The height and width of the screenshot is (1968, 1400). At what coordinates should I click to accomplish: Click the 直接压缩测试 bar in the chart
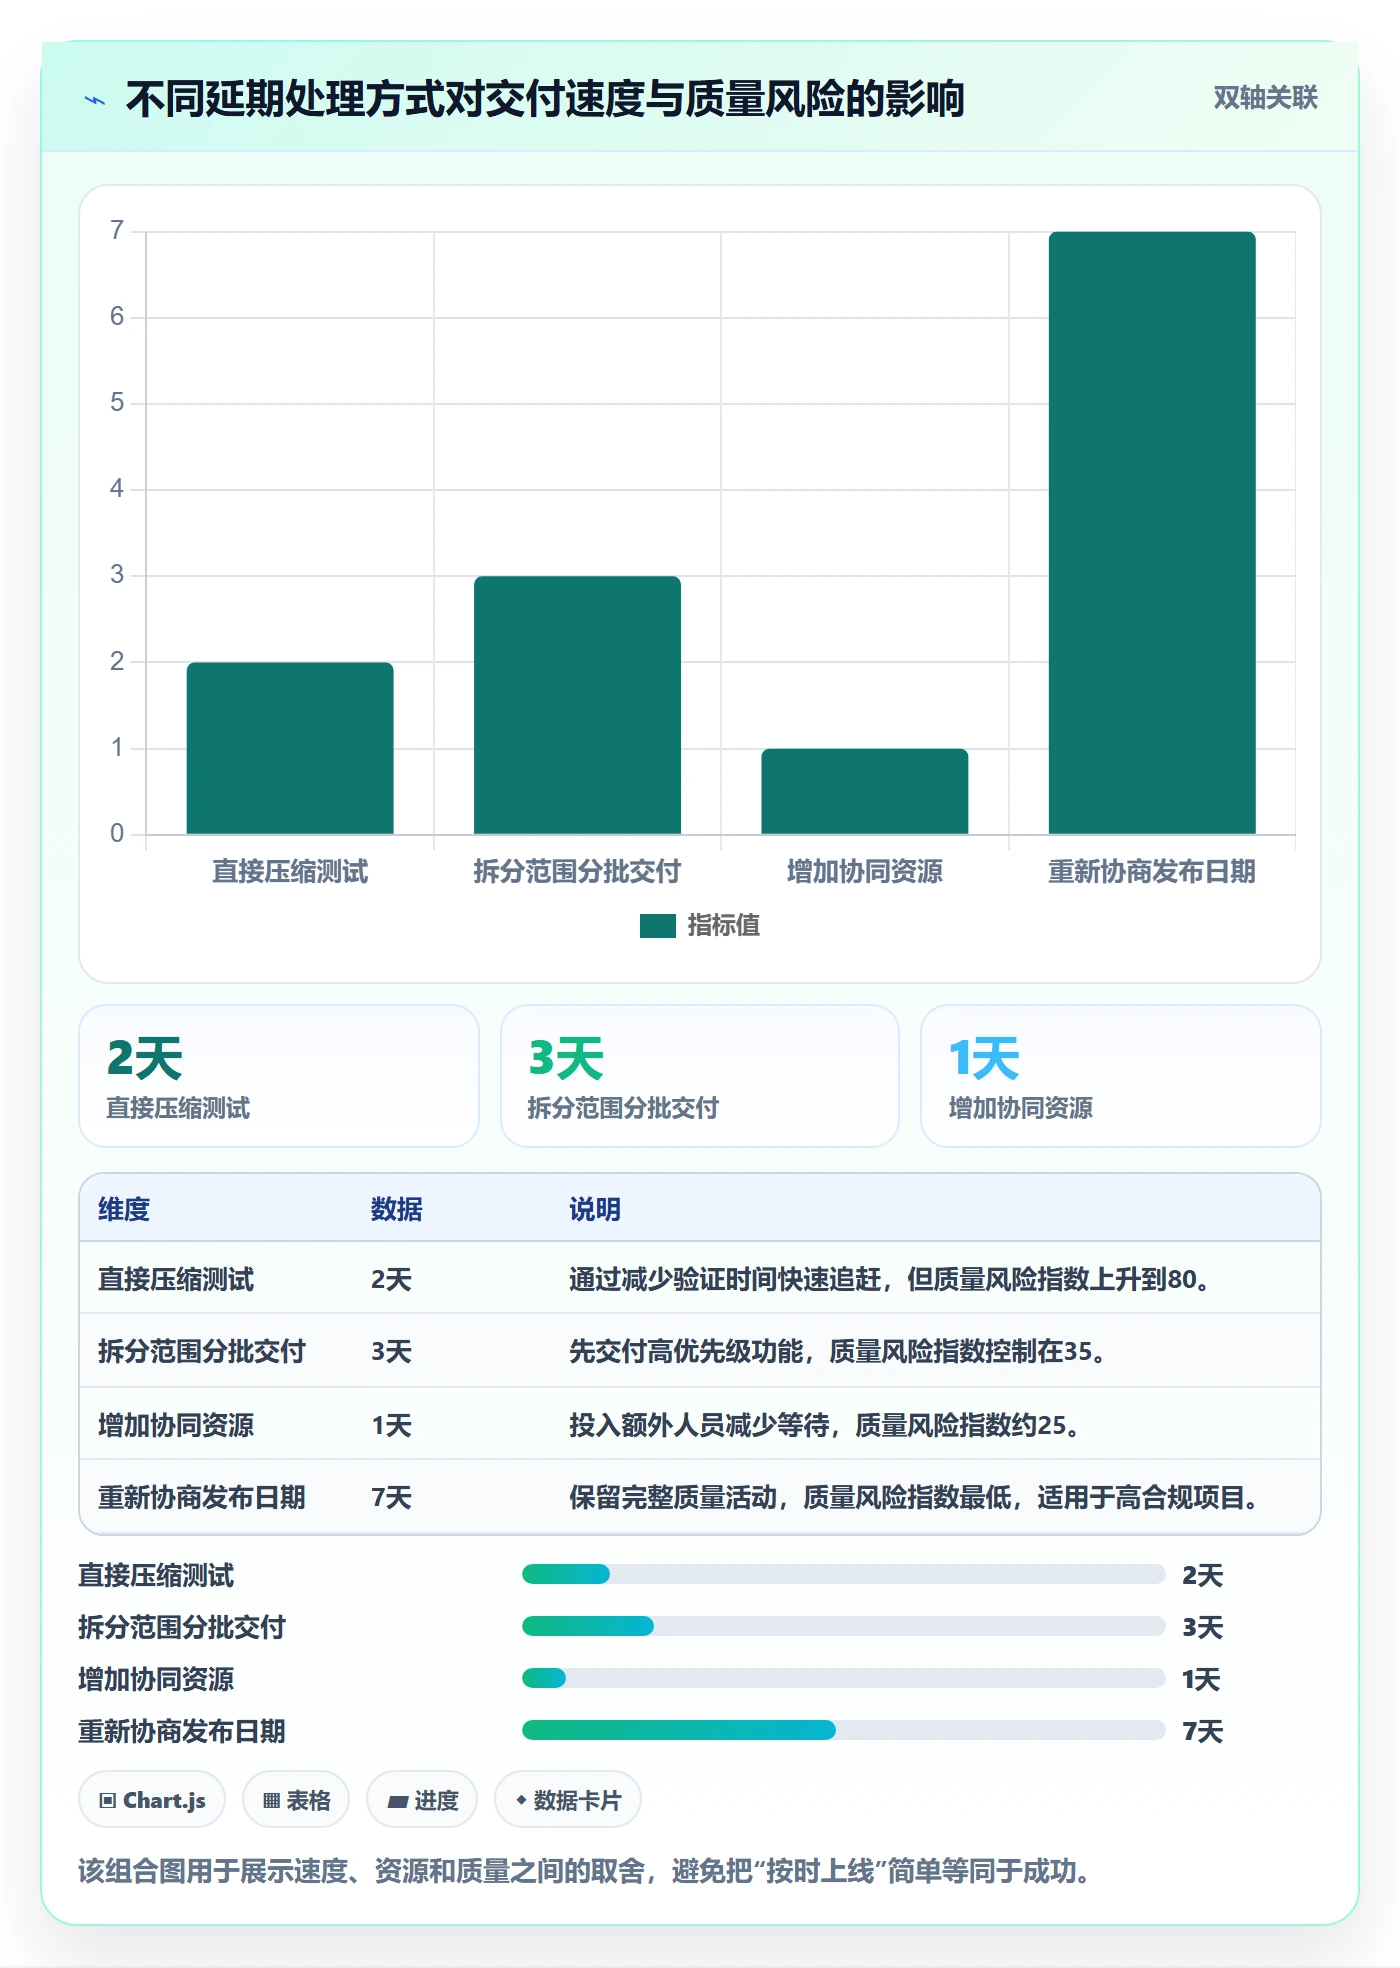(x=290, y=748)
